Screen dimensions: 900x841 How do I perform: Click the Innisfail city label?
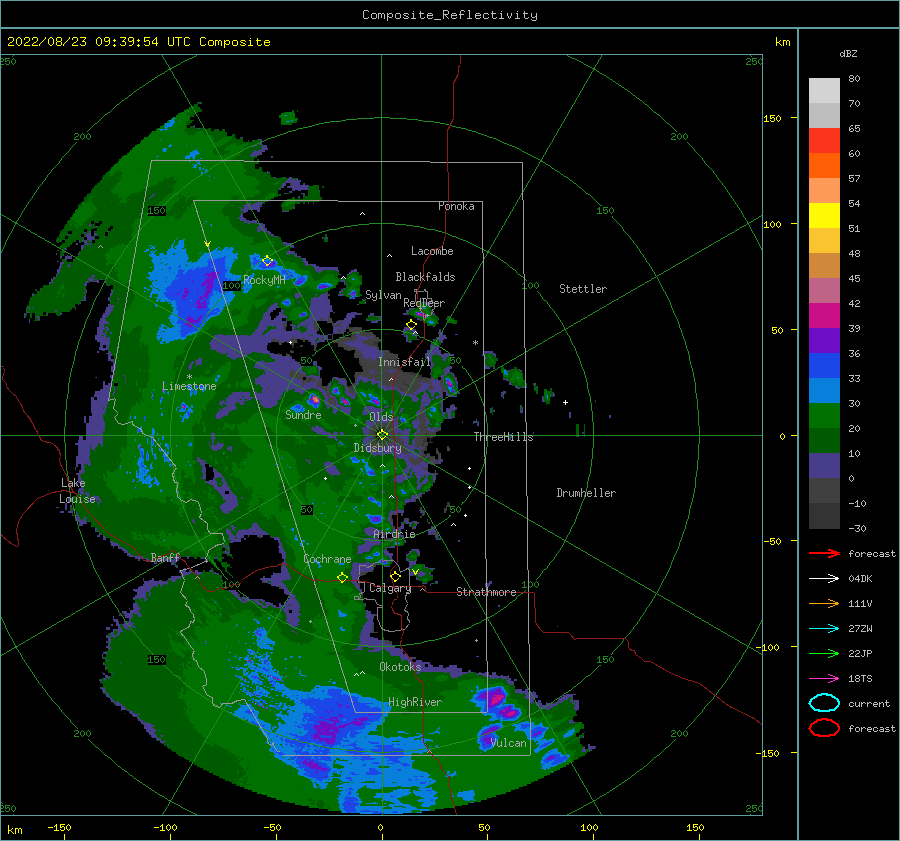404,362
